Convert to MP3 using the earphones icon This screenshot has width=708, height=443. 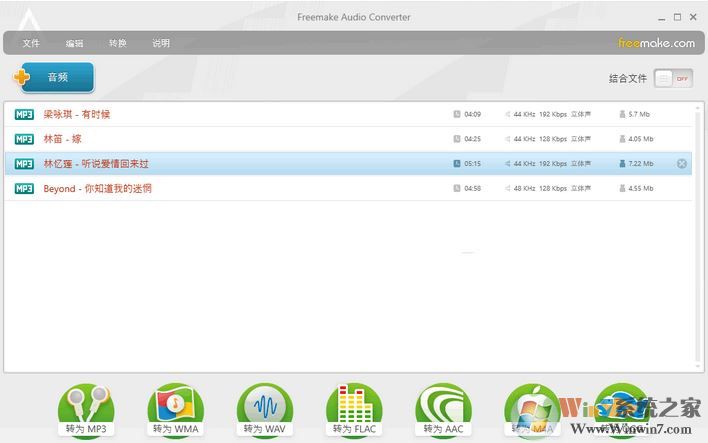(x=86, y=410)
